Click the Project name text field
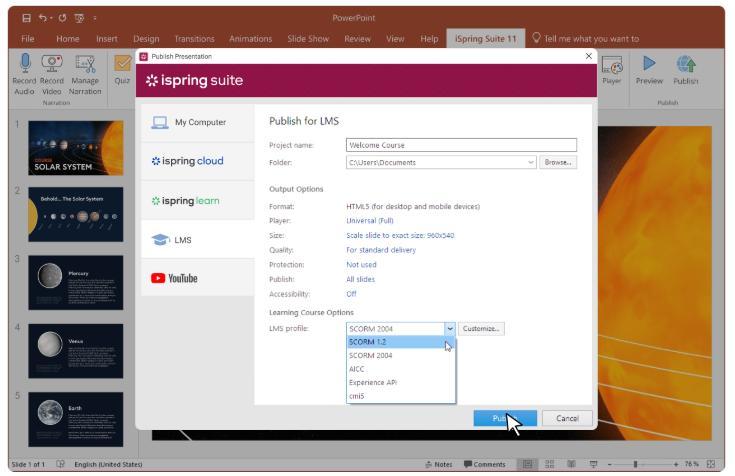 [461, 145]
